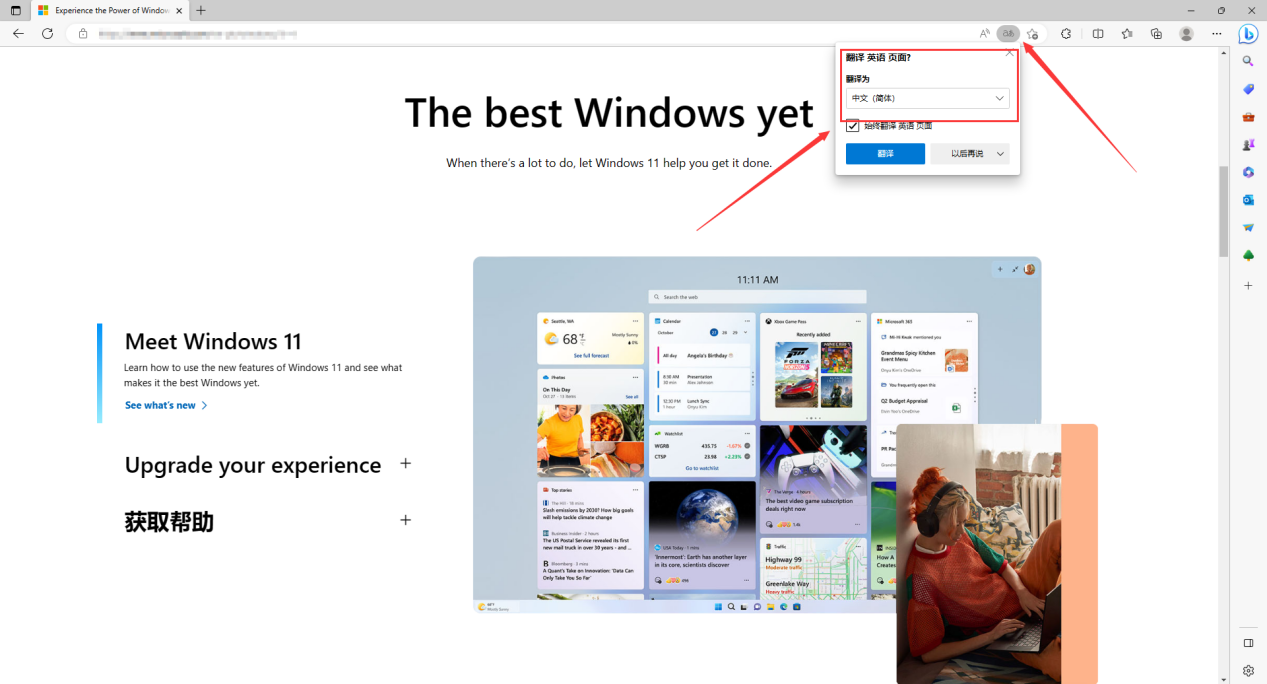Toggle the split screen icon

point(1098,33)
